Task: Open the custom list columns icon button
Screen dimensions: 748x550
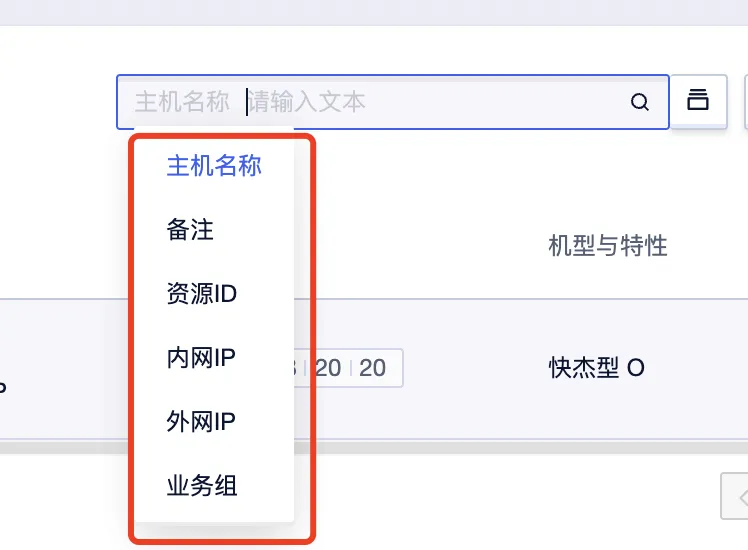Action: point(698,101)
